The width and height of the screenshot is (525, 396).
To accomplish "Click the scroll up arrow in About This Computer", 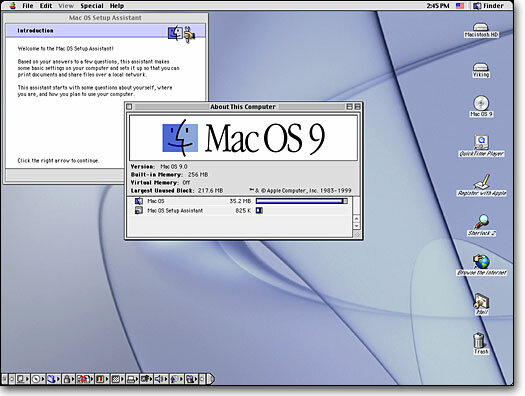I will [x=357, y=219].
